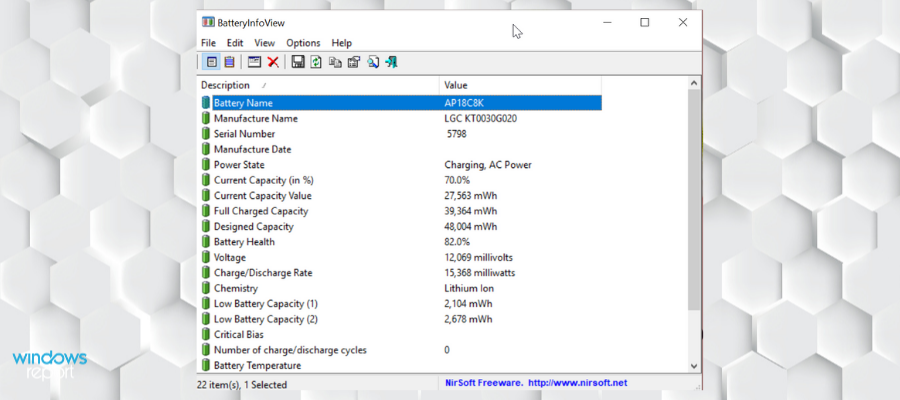Click the value 'Charging, AC Power'

click(x=488, y=165)
